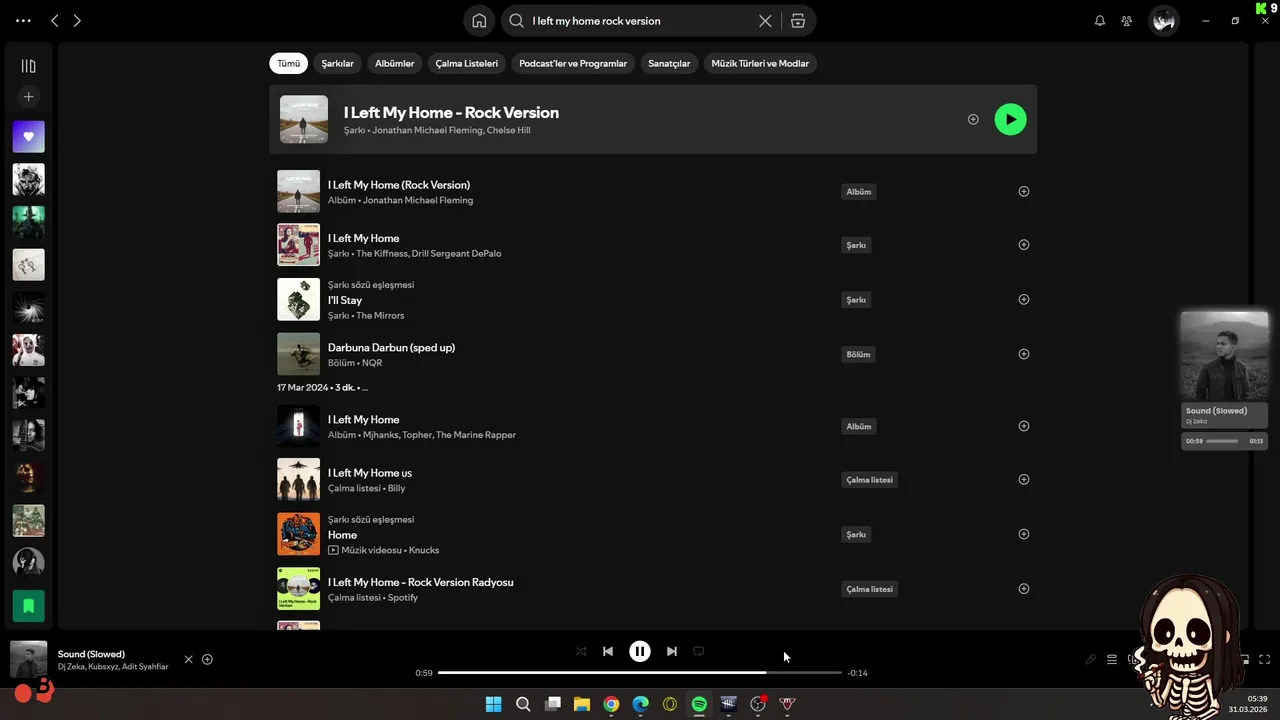1280x720 pixels.
Task: Open Friend Activity icon
Action: point(1127,21)
